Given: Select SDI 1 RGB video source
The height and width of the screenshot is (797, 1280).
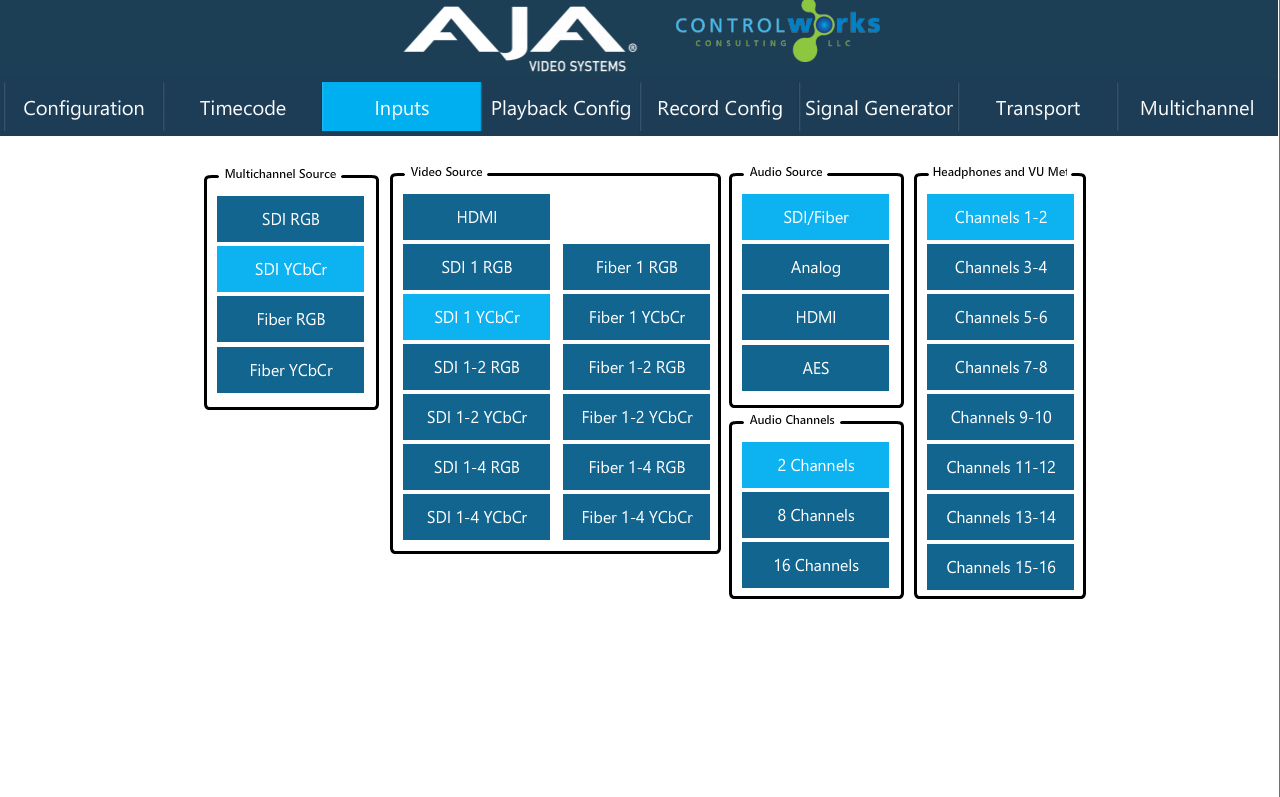Looking at the screenshot, I should (x=476, y=267).
